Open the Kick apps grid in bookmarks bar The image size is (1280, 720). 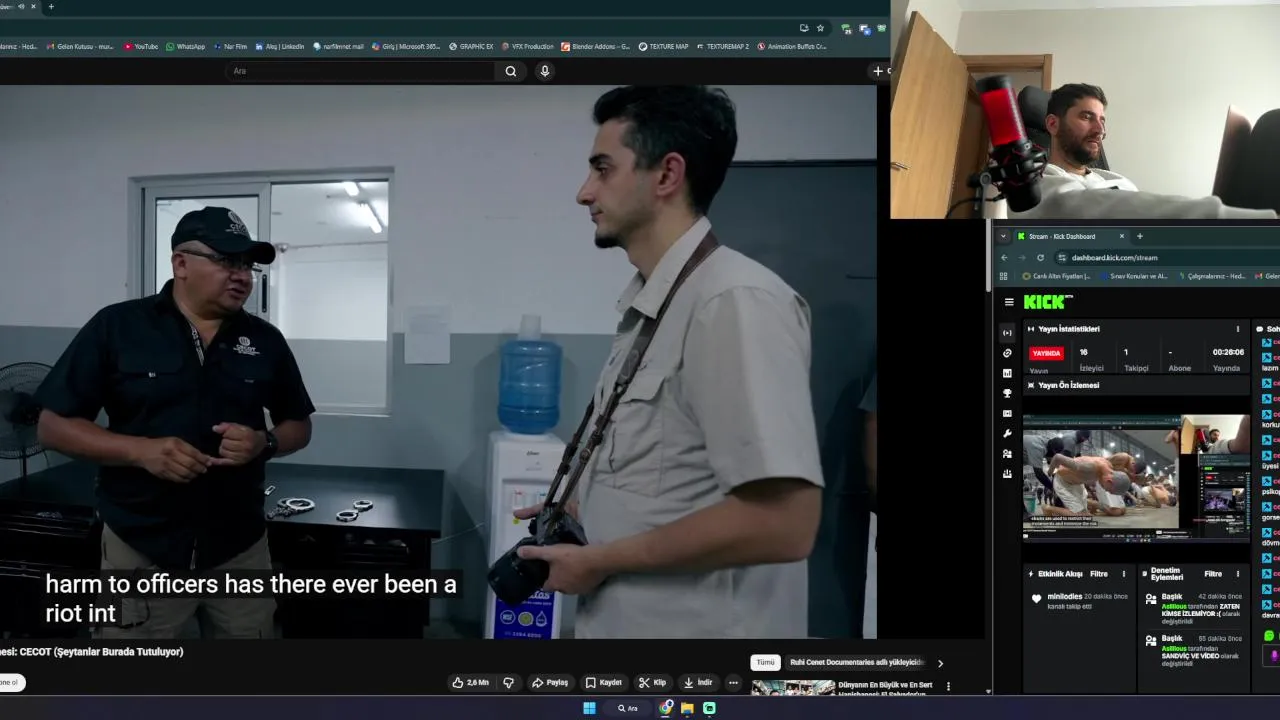(x=1004, y=276)
